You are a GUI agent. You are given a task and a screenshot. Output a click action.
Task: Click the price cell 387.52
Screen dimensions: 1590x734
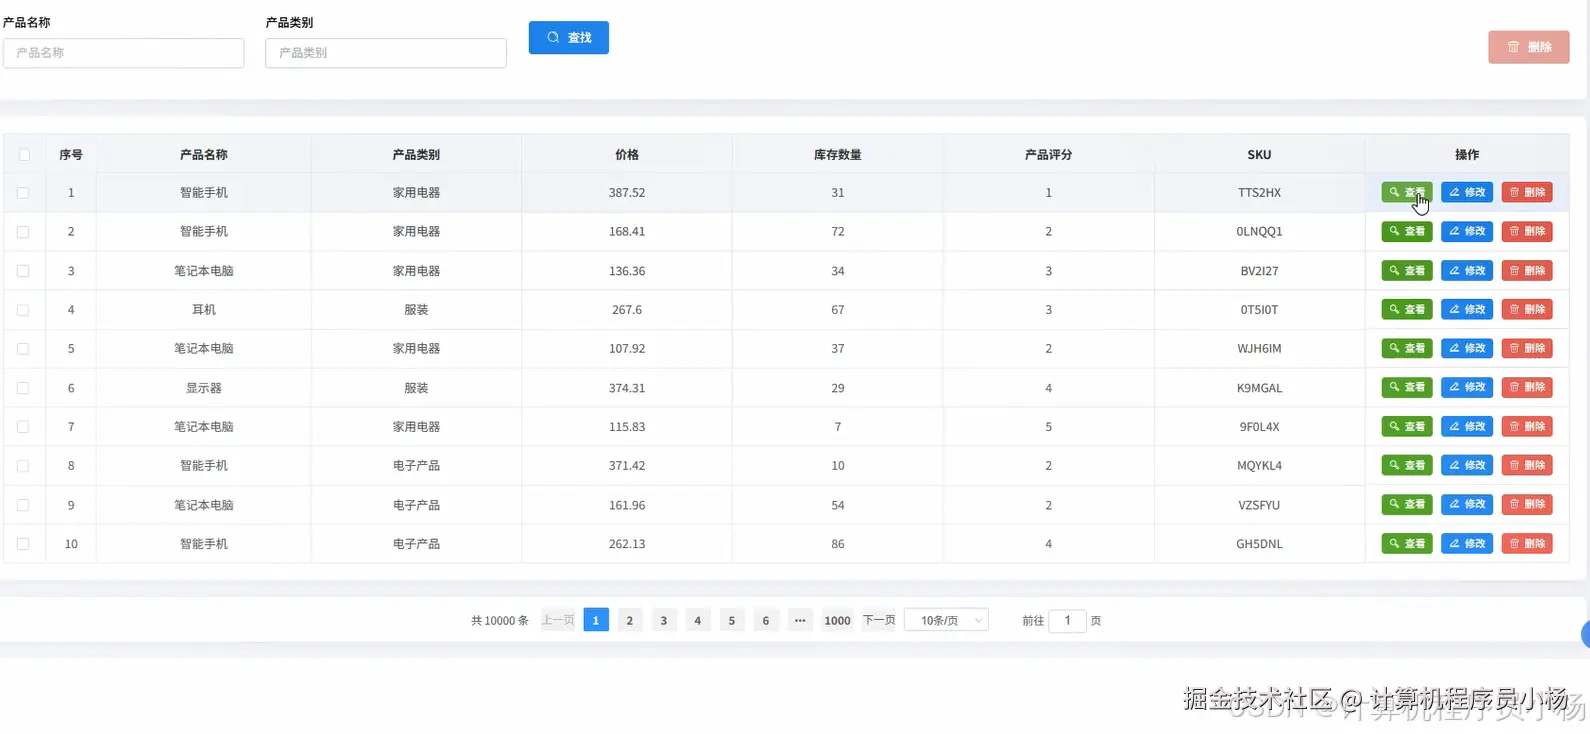[x=627, y=192]
